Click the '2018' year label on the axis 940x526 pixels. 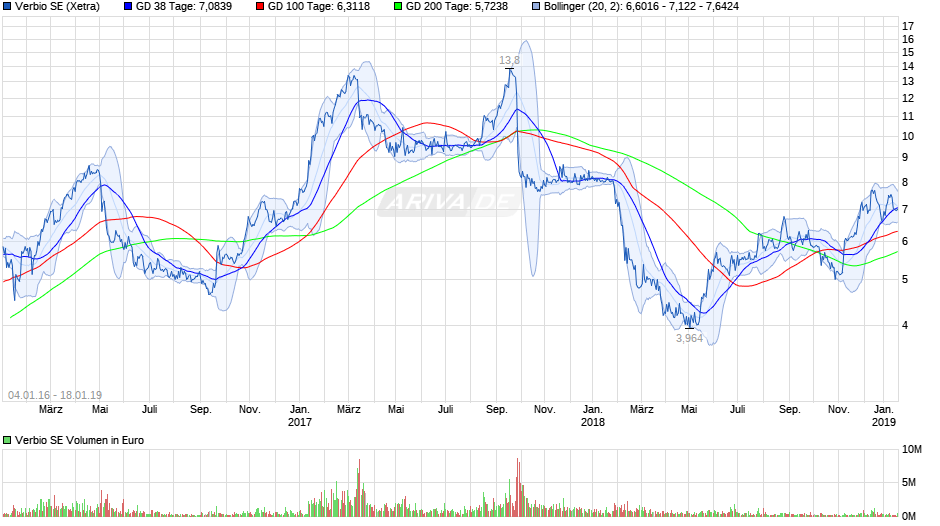click(x=593, y=422)
